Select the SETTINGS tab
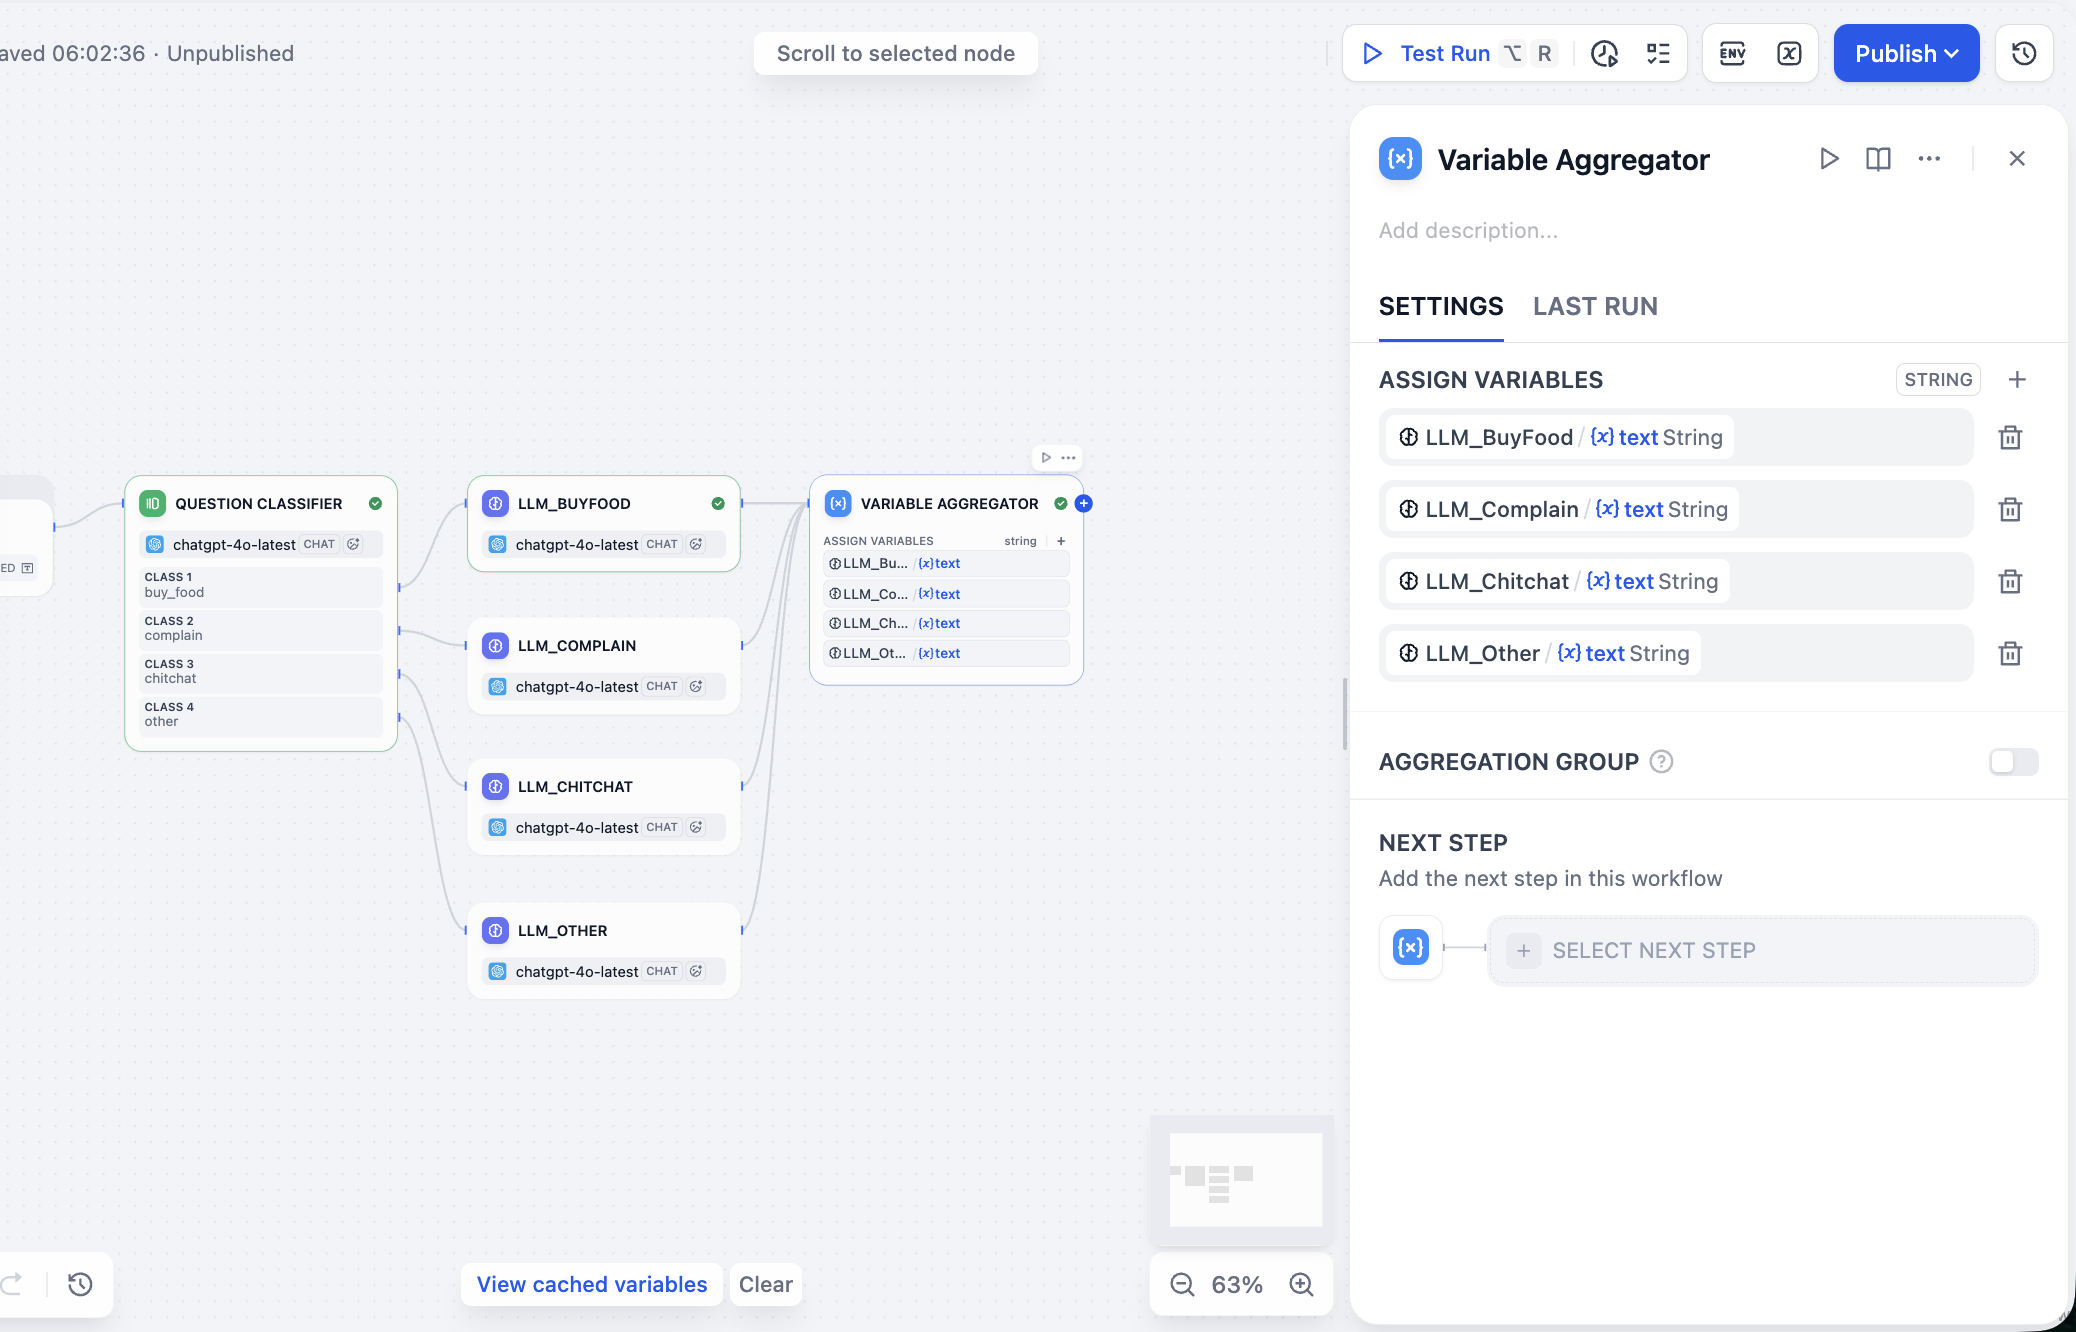This screenshot has width=2076, height=1332. (x=1440, y=306)
